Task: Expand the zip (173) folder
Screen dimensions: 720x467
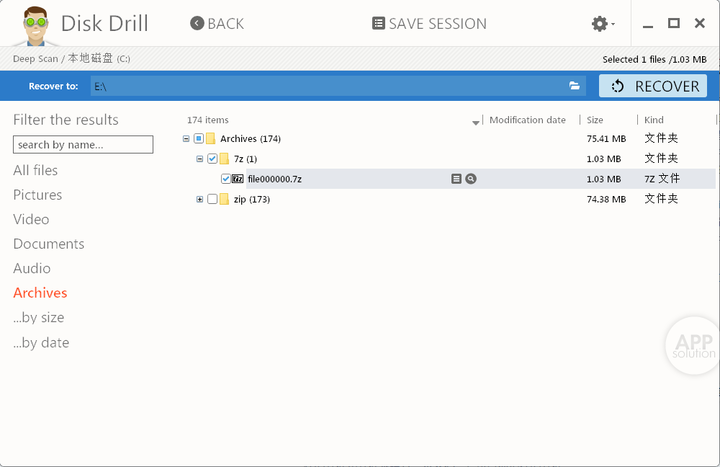Action: (x=199, y=199)
